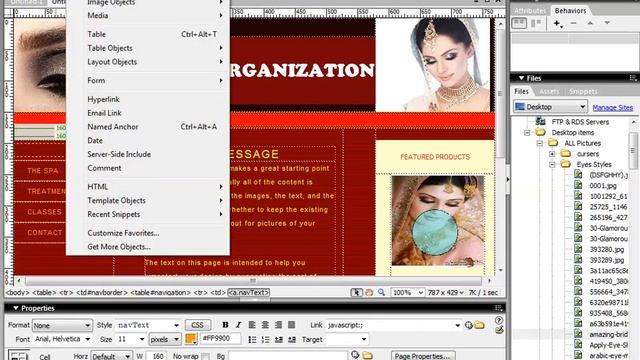Open the Properties panel options menu icon
The width and height of the screenshot is (640, 360).
coord(498,308)
